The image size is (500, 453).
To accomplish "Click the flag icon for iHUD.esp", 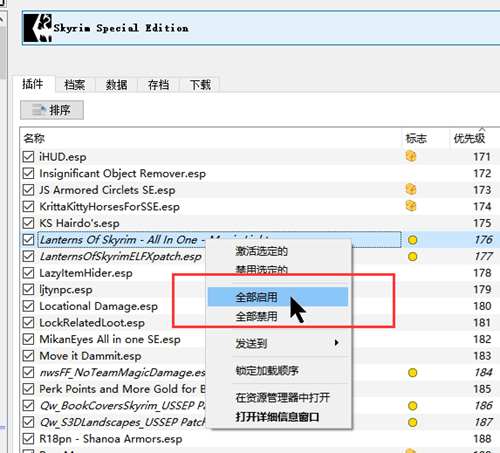I will point(411,156).
